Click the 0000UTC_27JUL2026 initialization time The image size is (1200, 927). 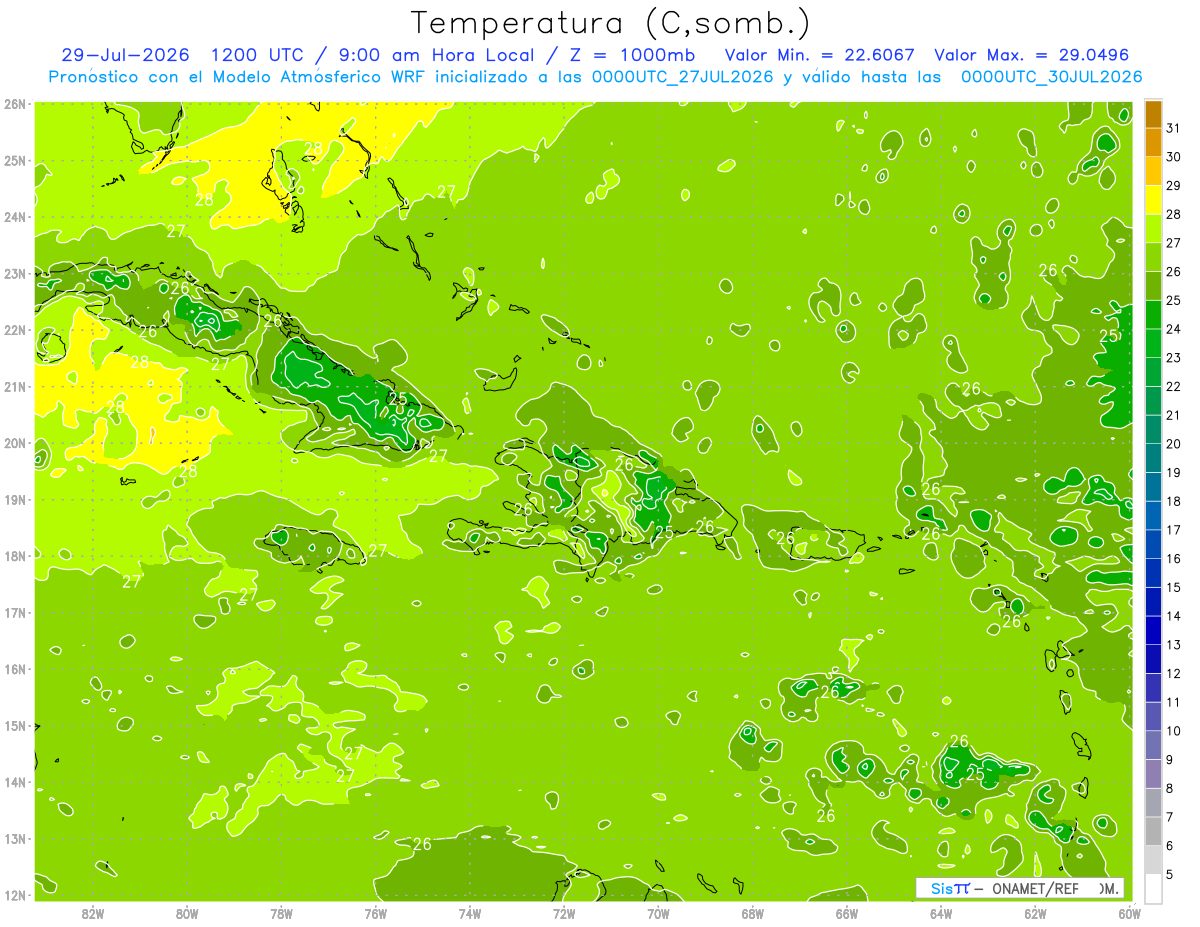pyautogui.click(x=683, y=77)
